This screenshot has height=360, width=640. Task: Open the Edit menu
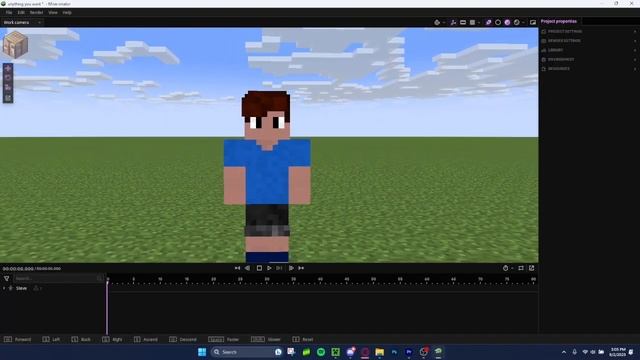point(21,13)
